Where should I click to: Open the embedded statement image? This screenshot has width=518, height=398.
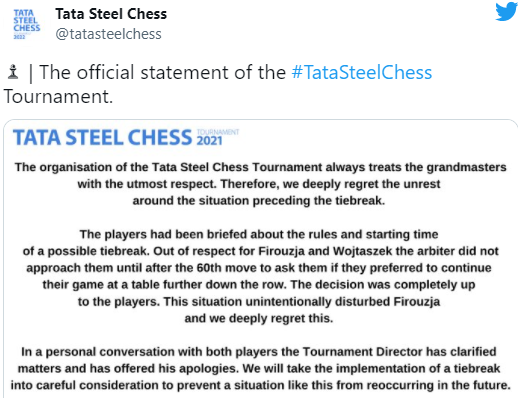point(261,259)
